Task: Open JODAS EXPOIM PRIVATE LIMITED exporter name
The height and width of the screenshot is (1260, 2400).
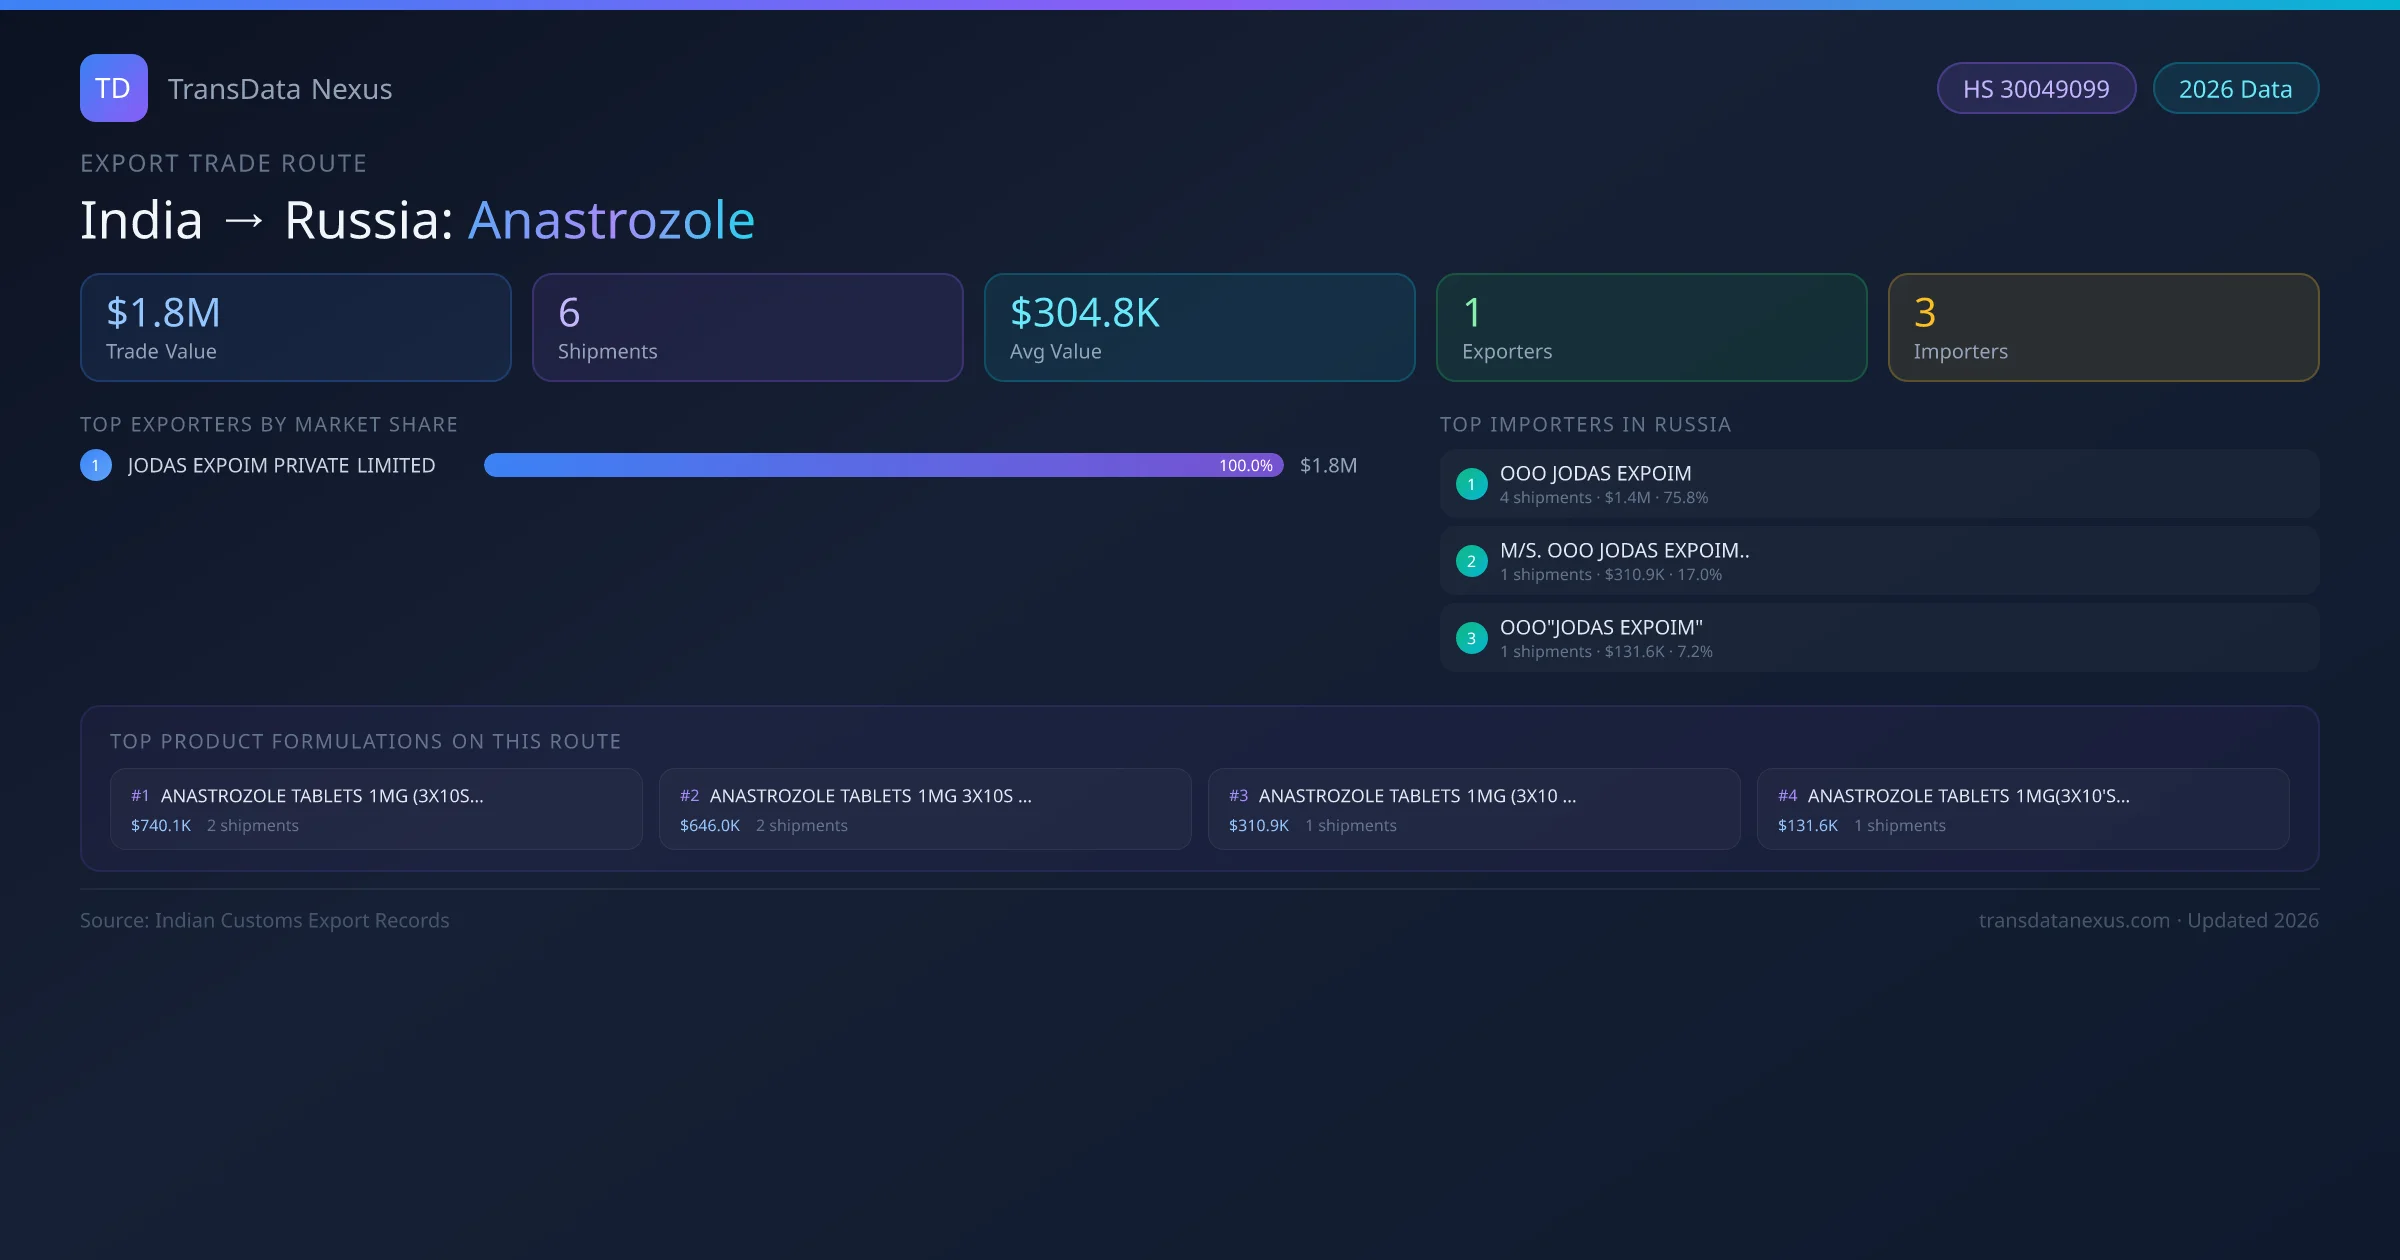Action: 281,465
